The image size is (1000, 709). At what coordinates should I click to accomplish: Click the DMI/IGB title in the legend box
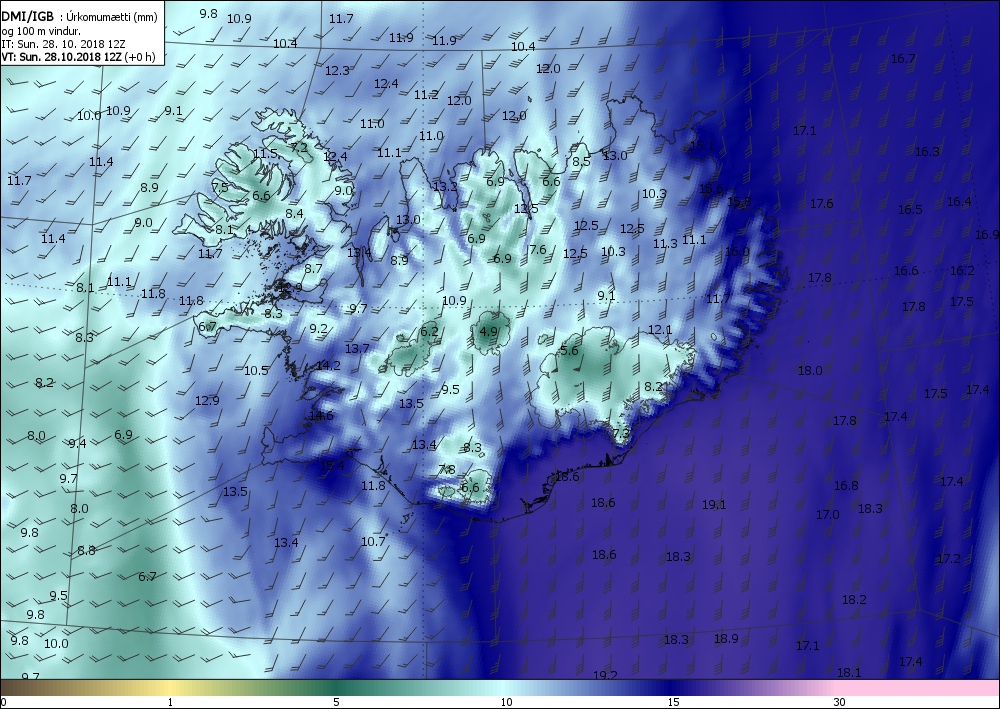[x=27, y=17]
